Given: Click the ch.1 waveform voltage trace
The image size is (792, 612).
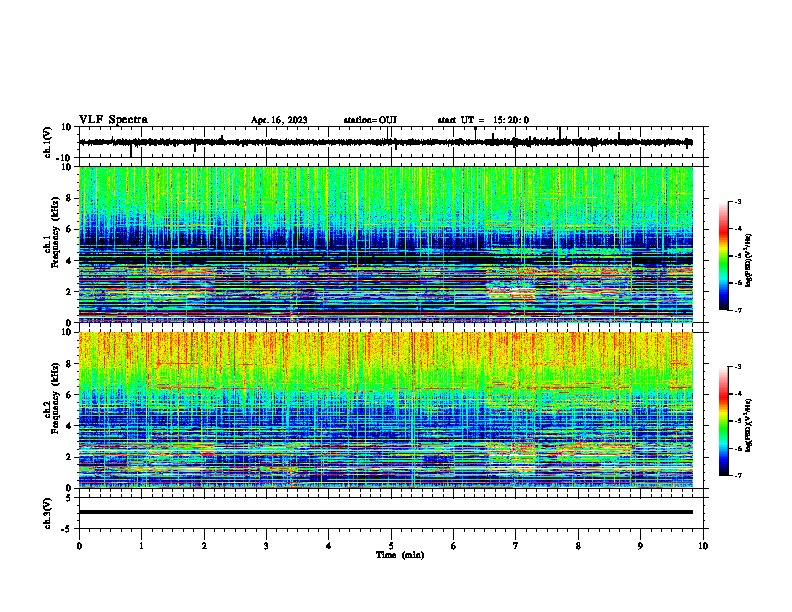Looking at the screenshot, I should click(x=386, y=142).
